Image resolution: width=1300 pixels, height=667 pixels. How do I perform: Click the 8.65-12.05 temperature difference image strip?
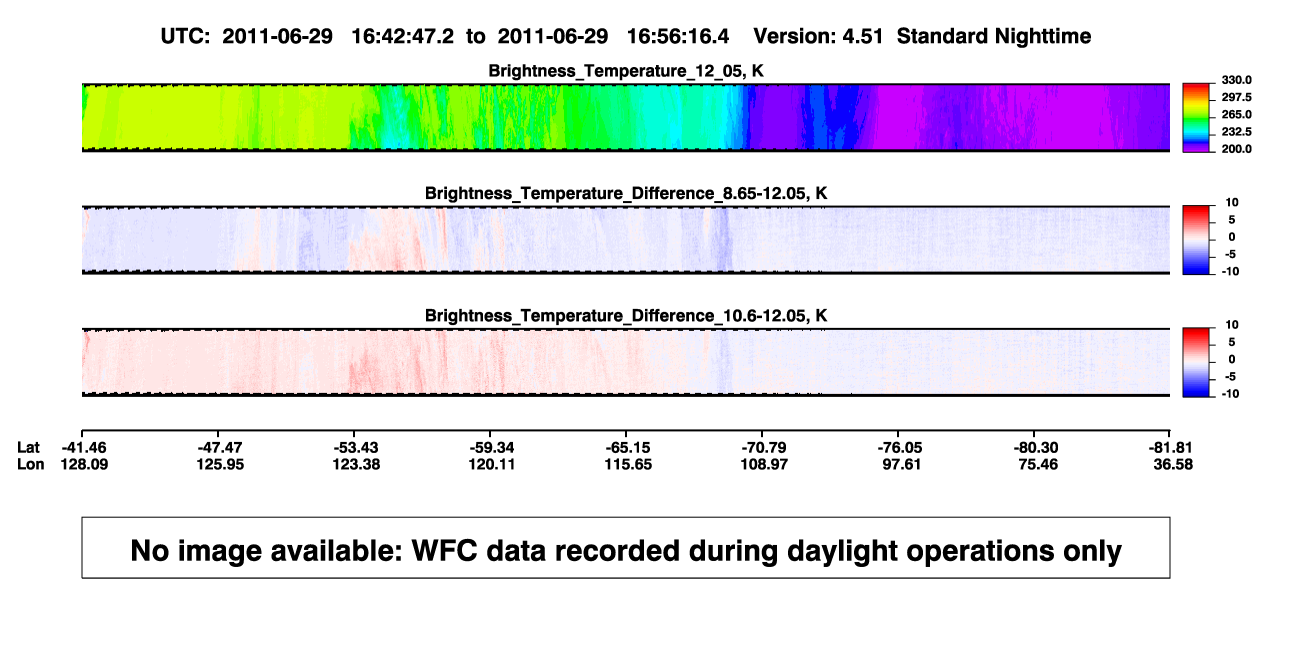pyautogui.click(x=625, y=240)
